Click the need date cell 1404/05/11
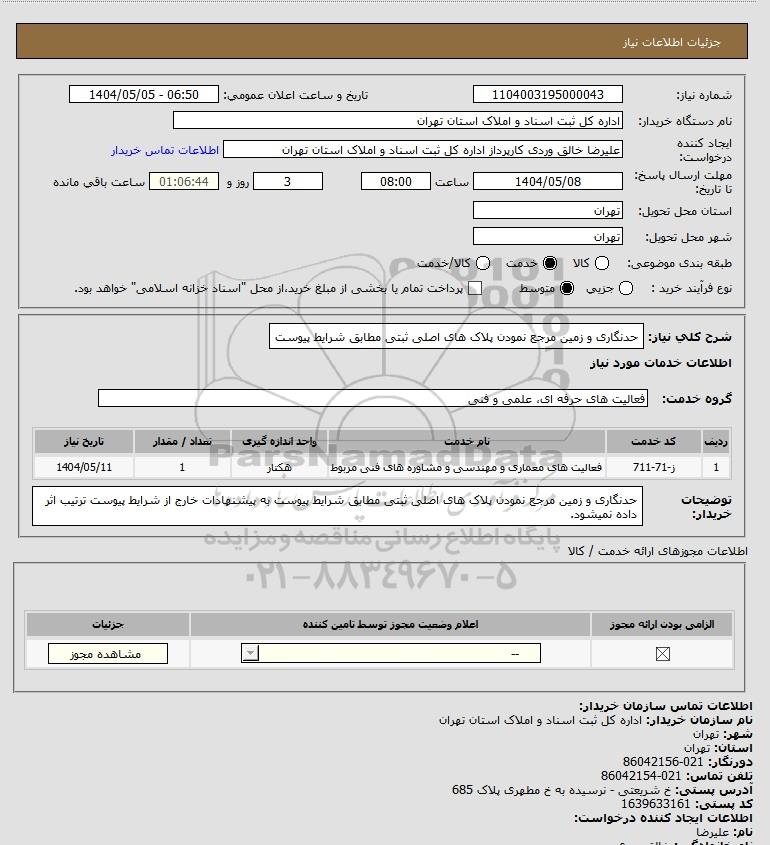770x845 pixels. (x=84, y=467)
